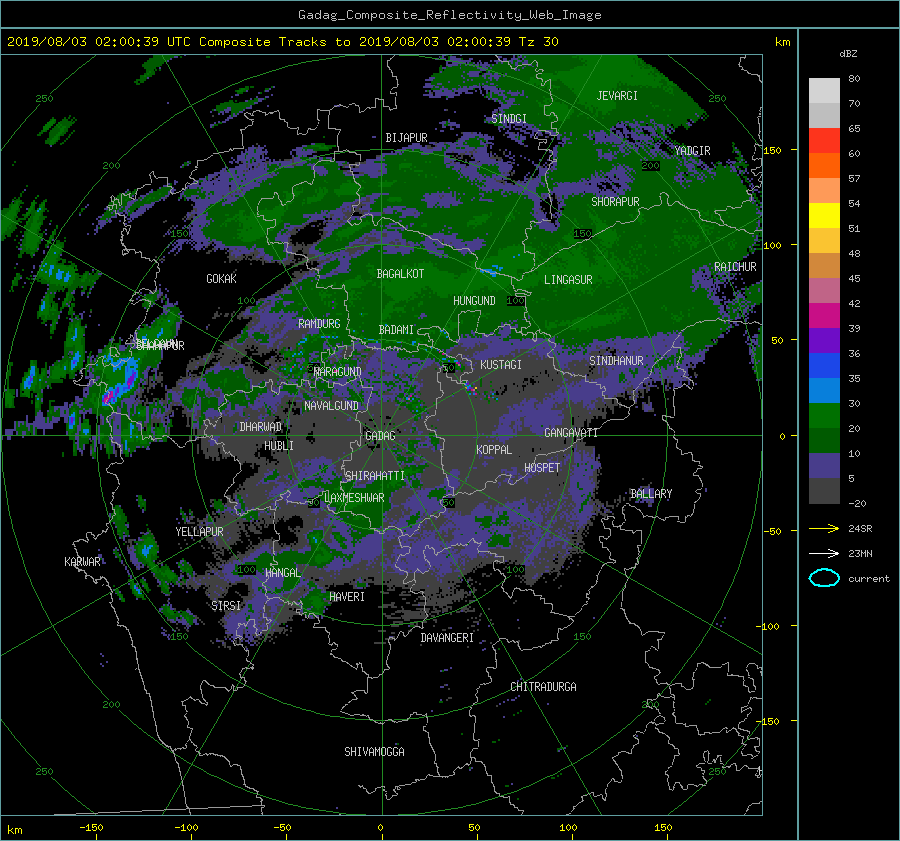Click the NARAGUND city label
The image size is (900, 841).
(338, 372)
